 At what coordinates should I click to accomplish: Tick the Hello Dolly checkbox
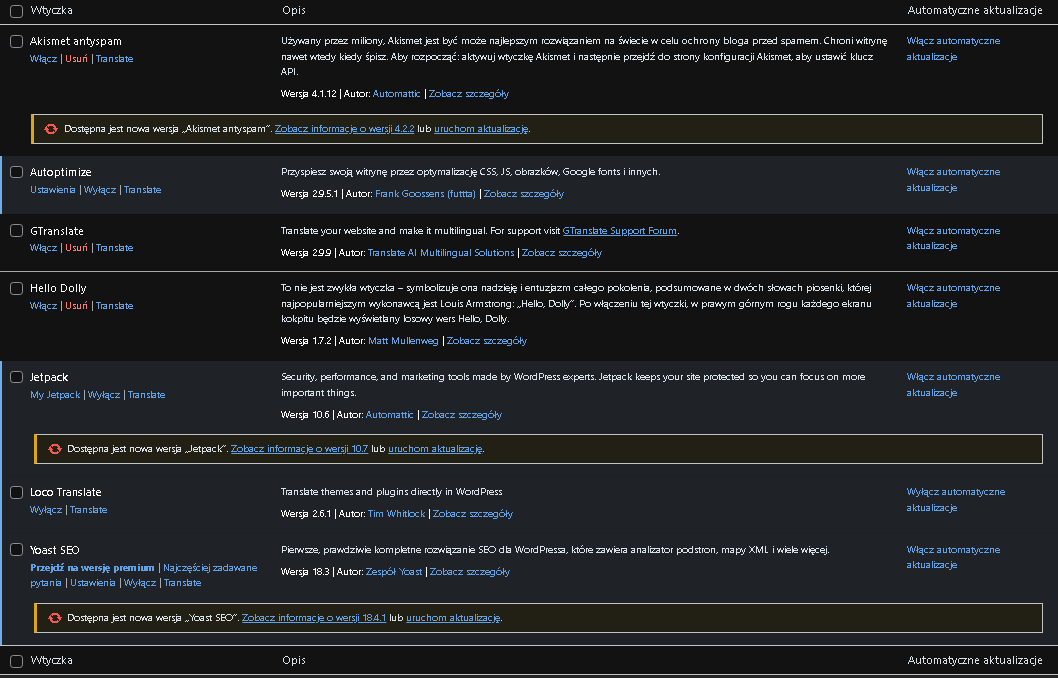(x=16, y=288)
